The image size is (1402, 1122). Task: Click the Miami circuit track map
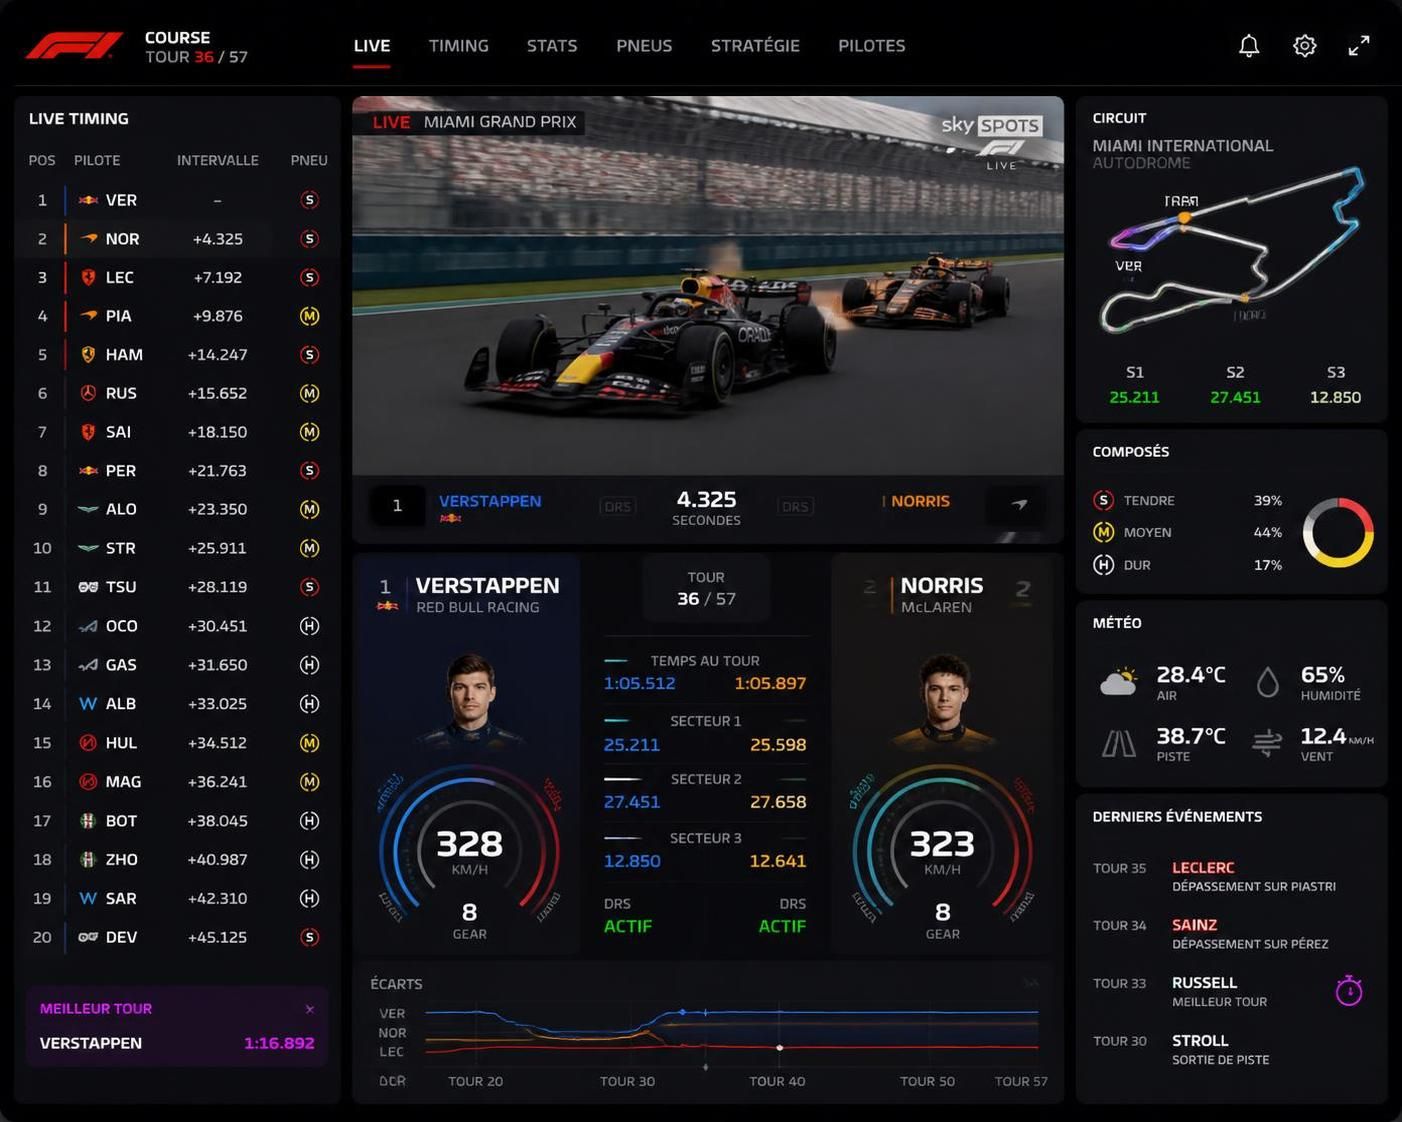click(x=1231, y=252)
